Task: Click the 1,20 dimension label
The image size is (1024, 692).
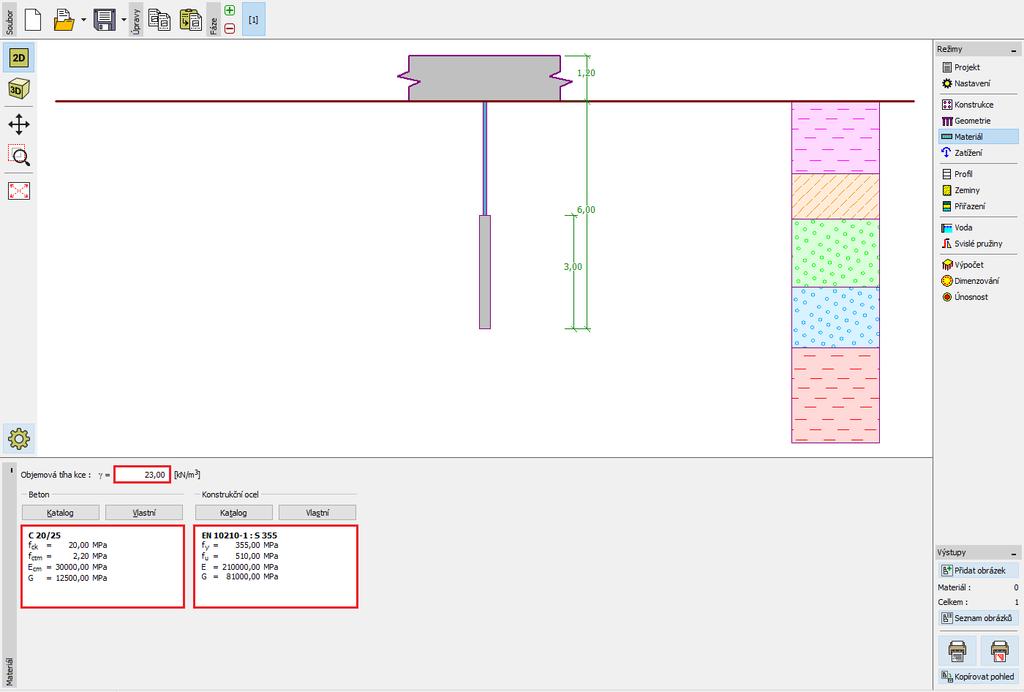Action: point(586,72)
